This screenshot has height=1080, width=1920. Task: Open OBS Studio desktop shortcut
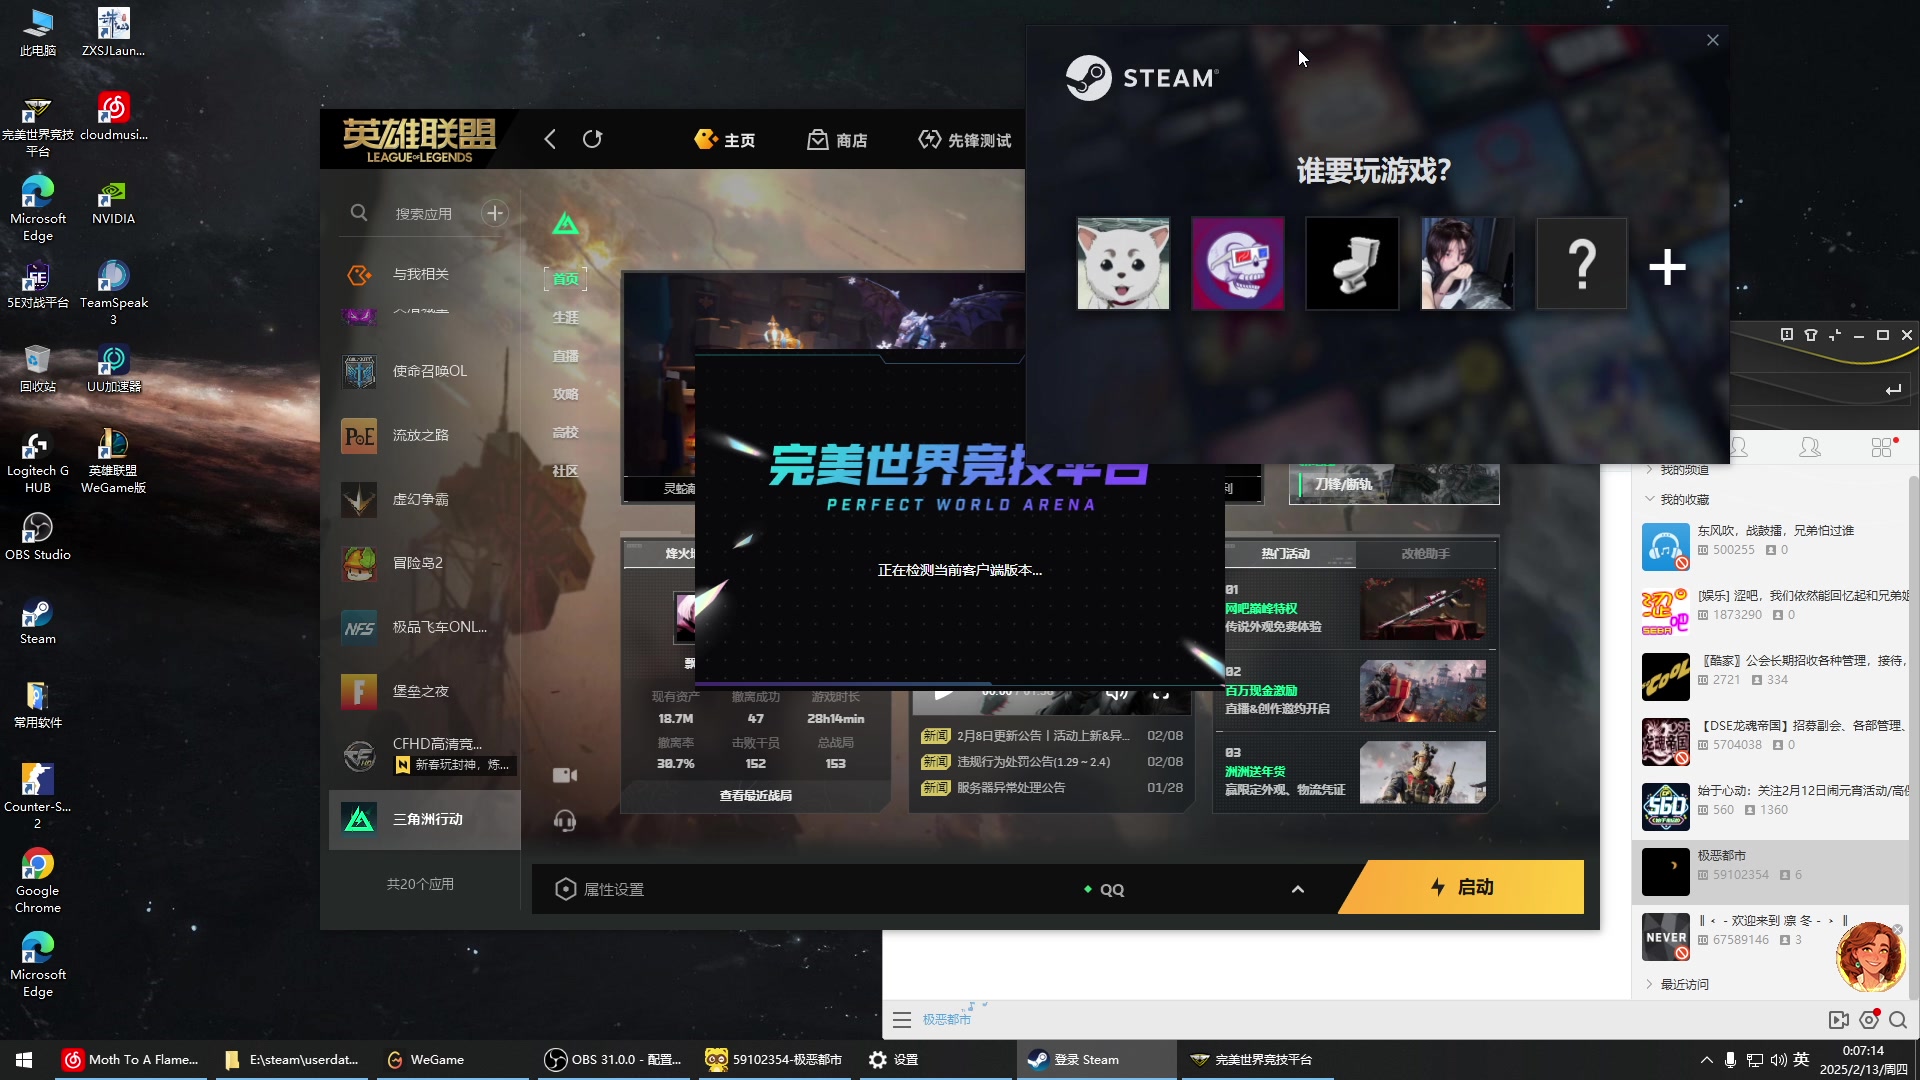(x=38, y=537)
